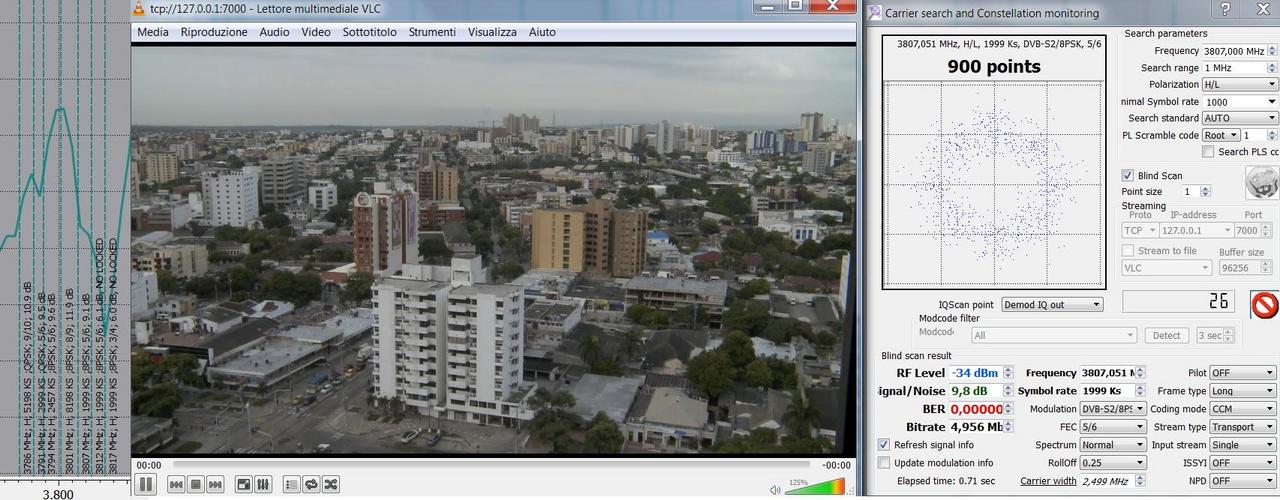Open the Video menu in VLC

tap(316, 32)
